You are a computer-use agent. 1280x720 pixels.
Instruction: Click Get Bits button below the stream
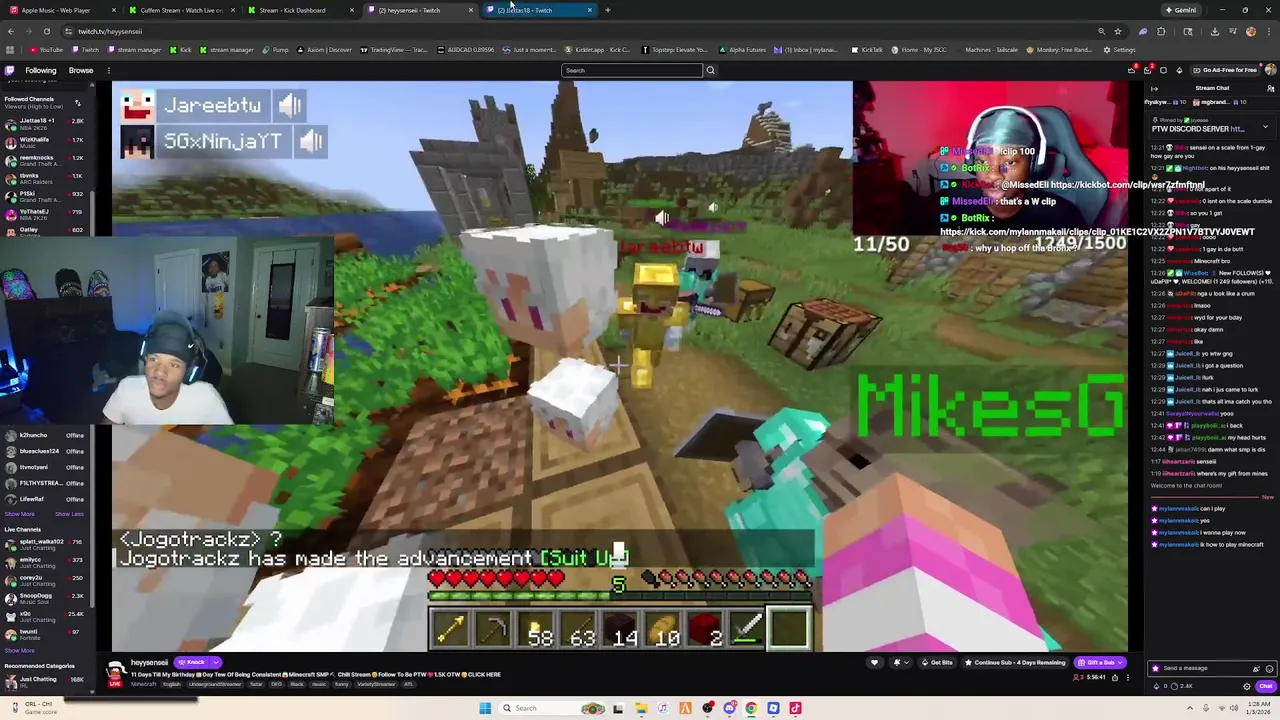pos(937,662)
